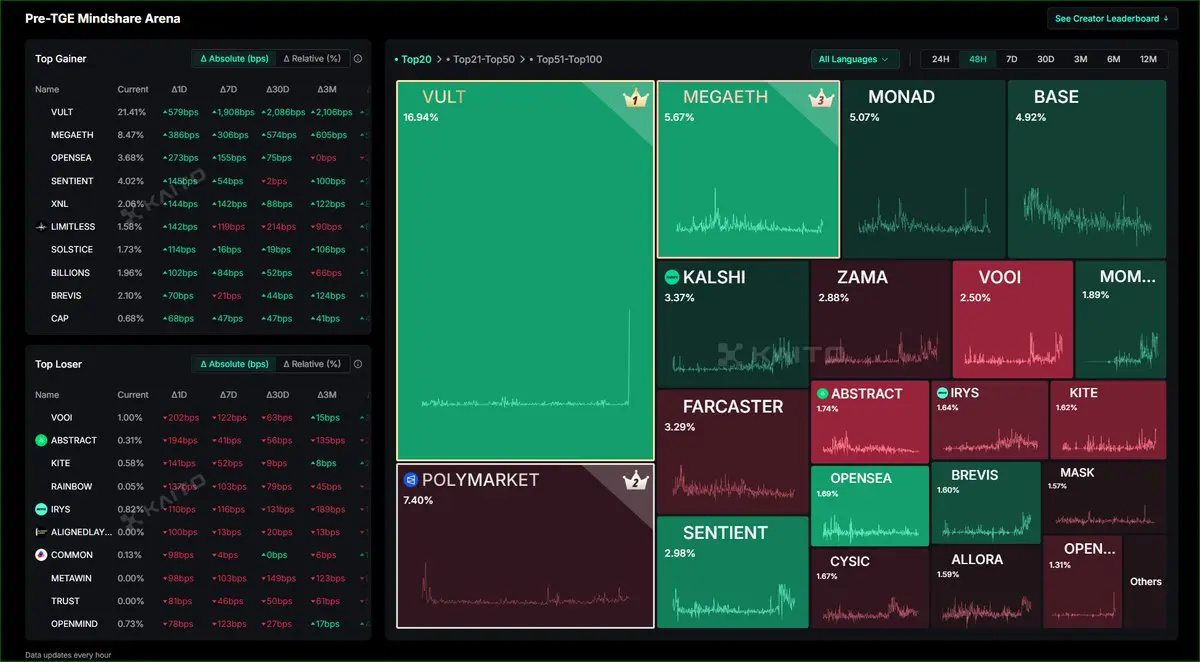Image resolution: width=1200 pixels, height=662 pixels.
Task: Click the Polymarket logo icon in treemap
Action: pyautogui.click(x=410, y=480)
